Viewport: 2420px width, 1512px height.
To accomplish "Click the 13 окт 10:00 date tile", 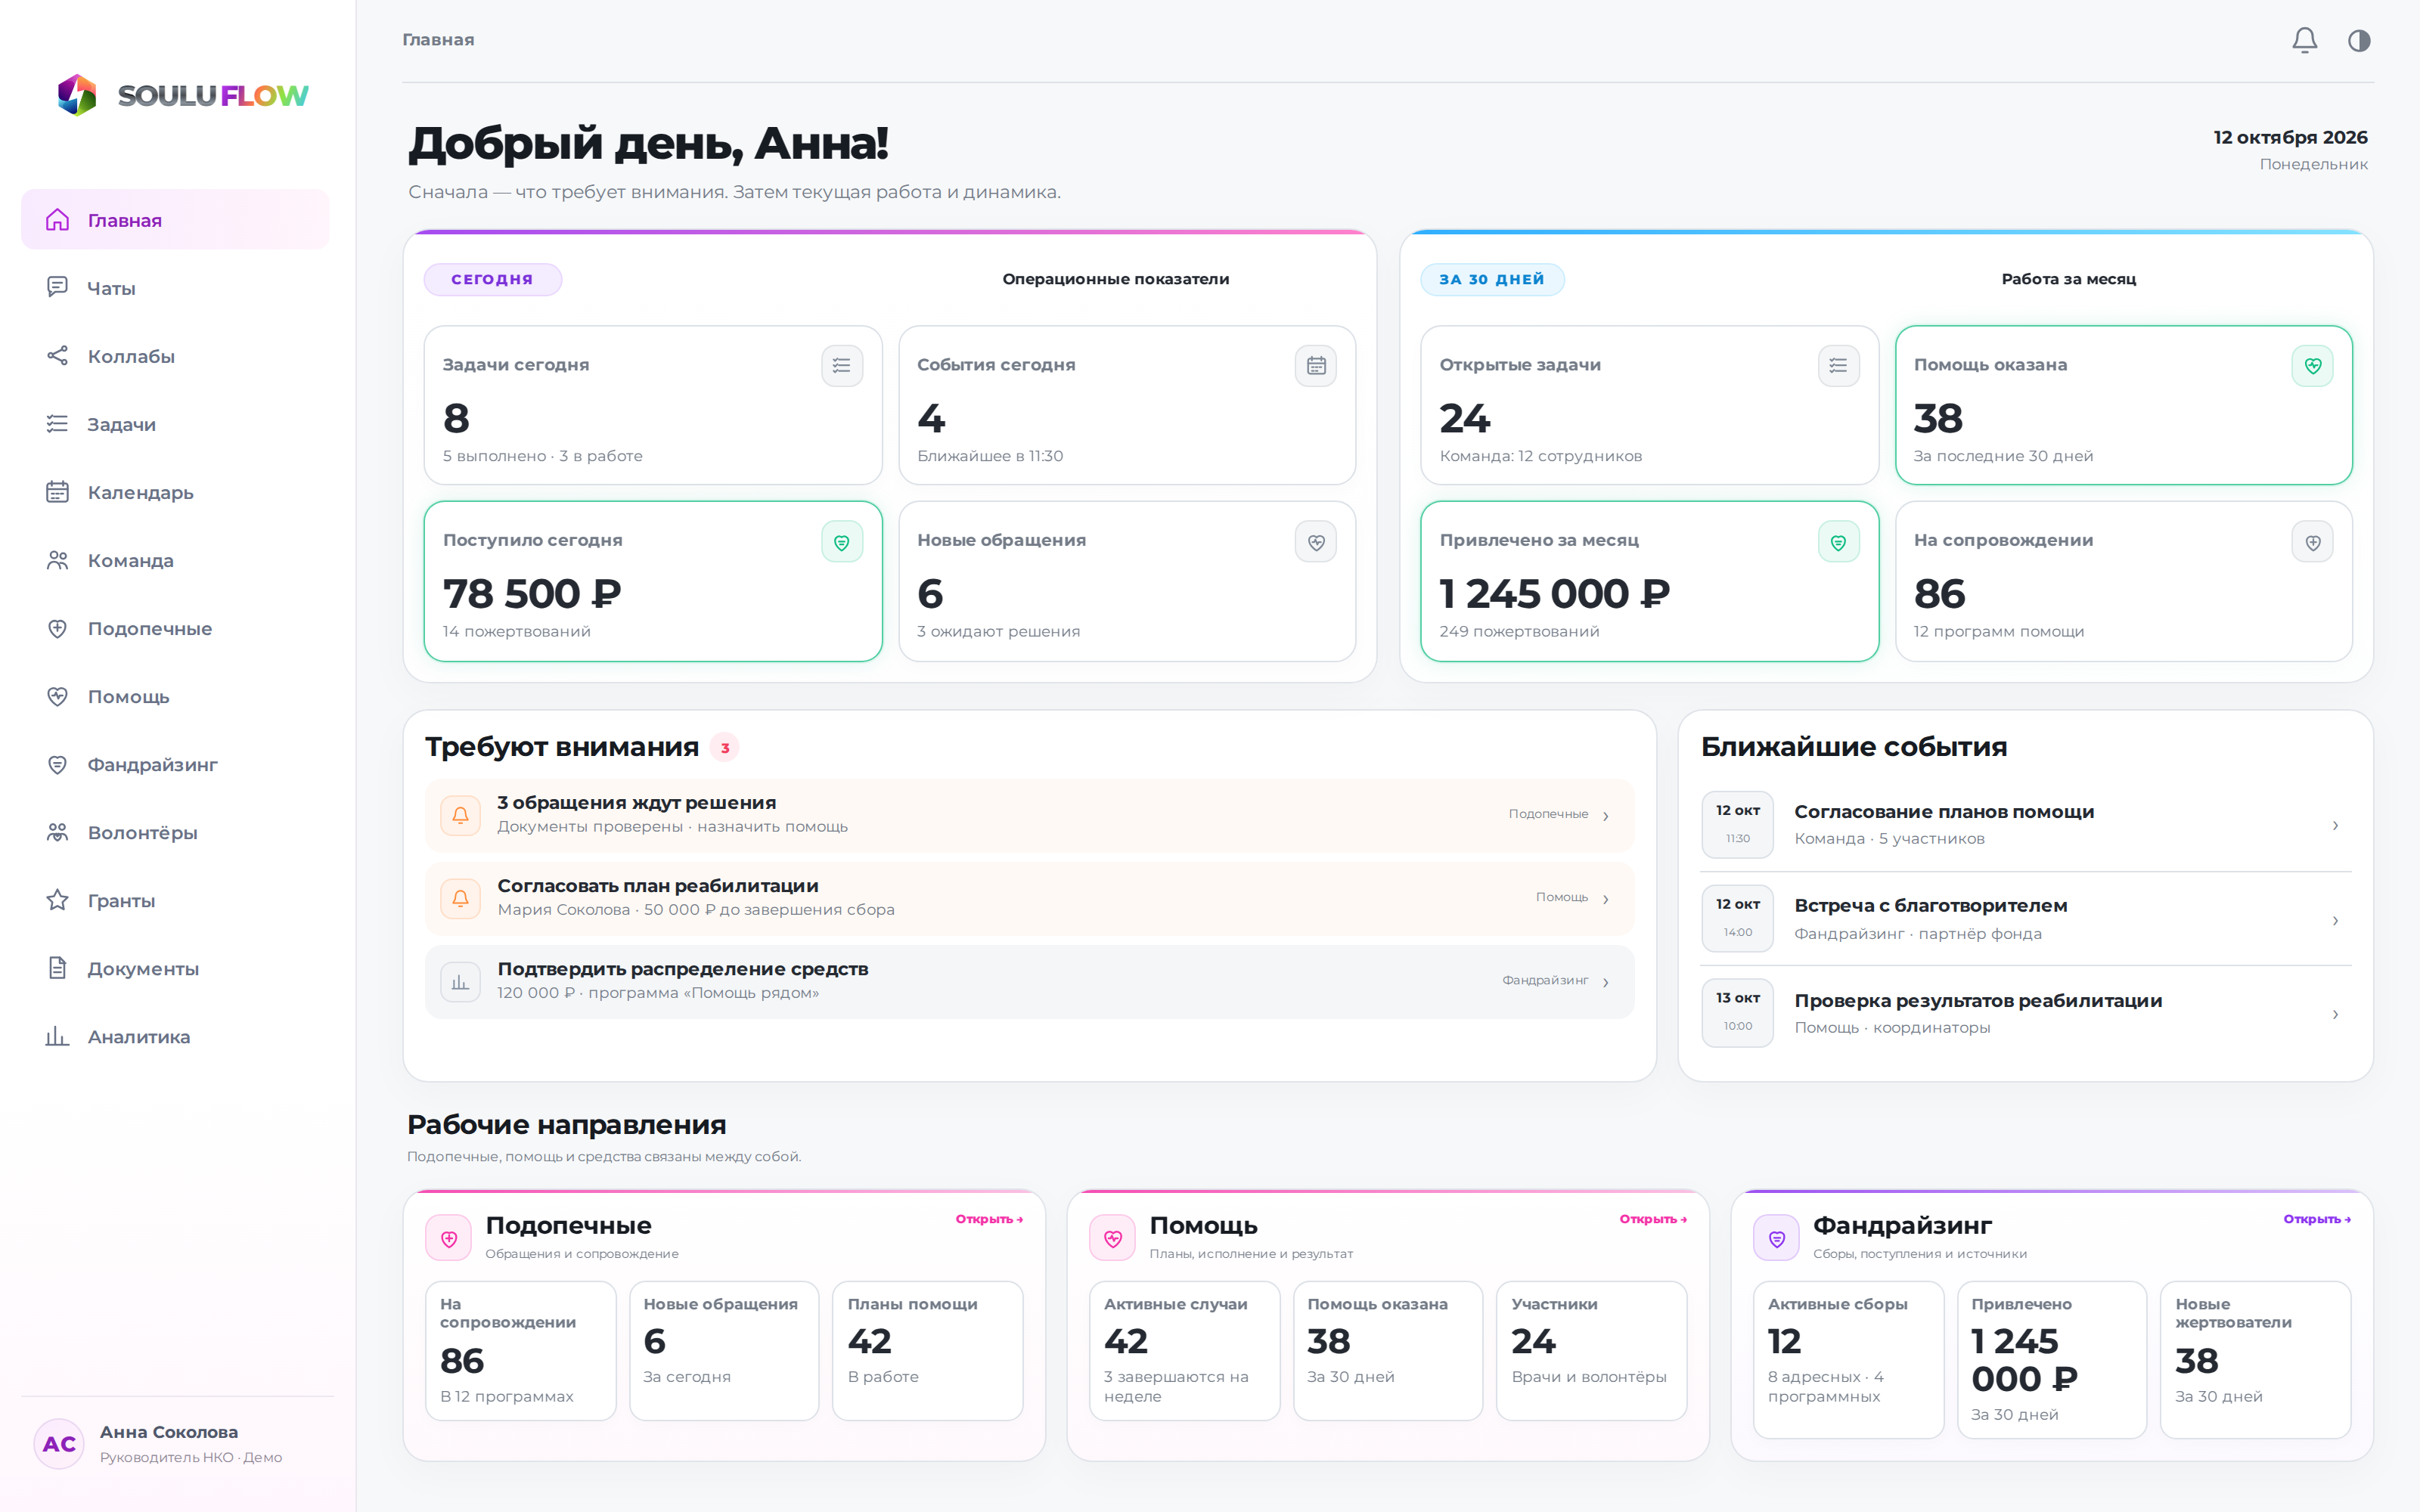I will [x=1737, y=1012].
